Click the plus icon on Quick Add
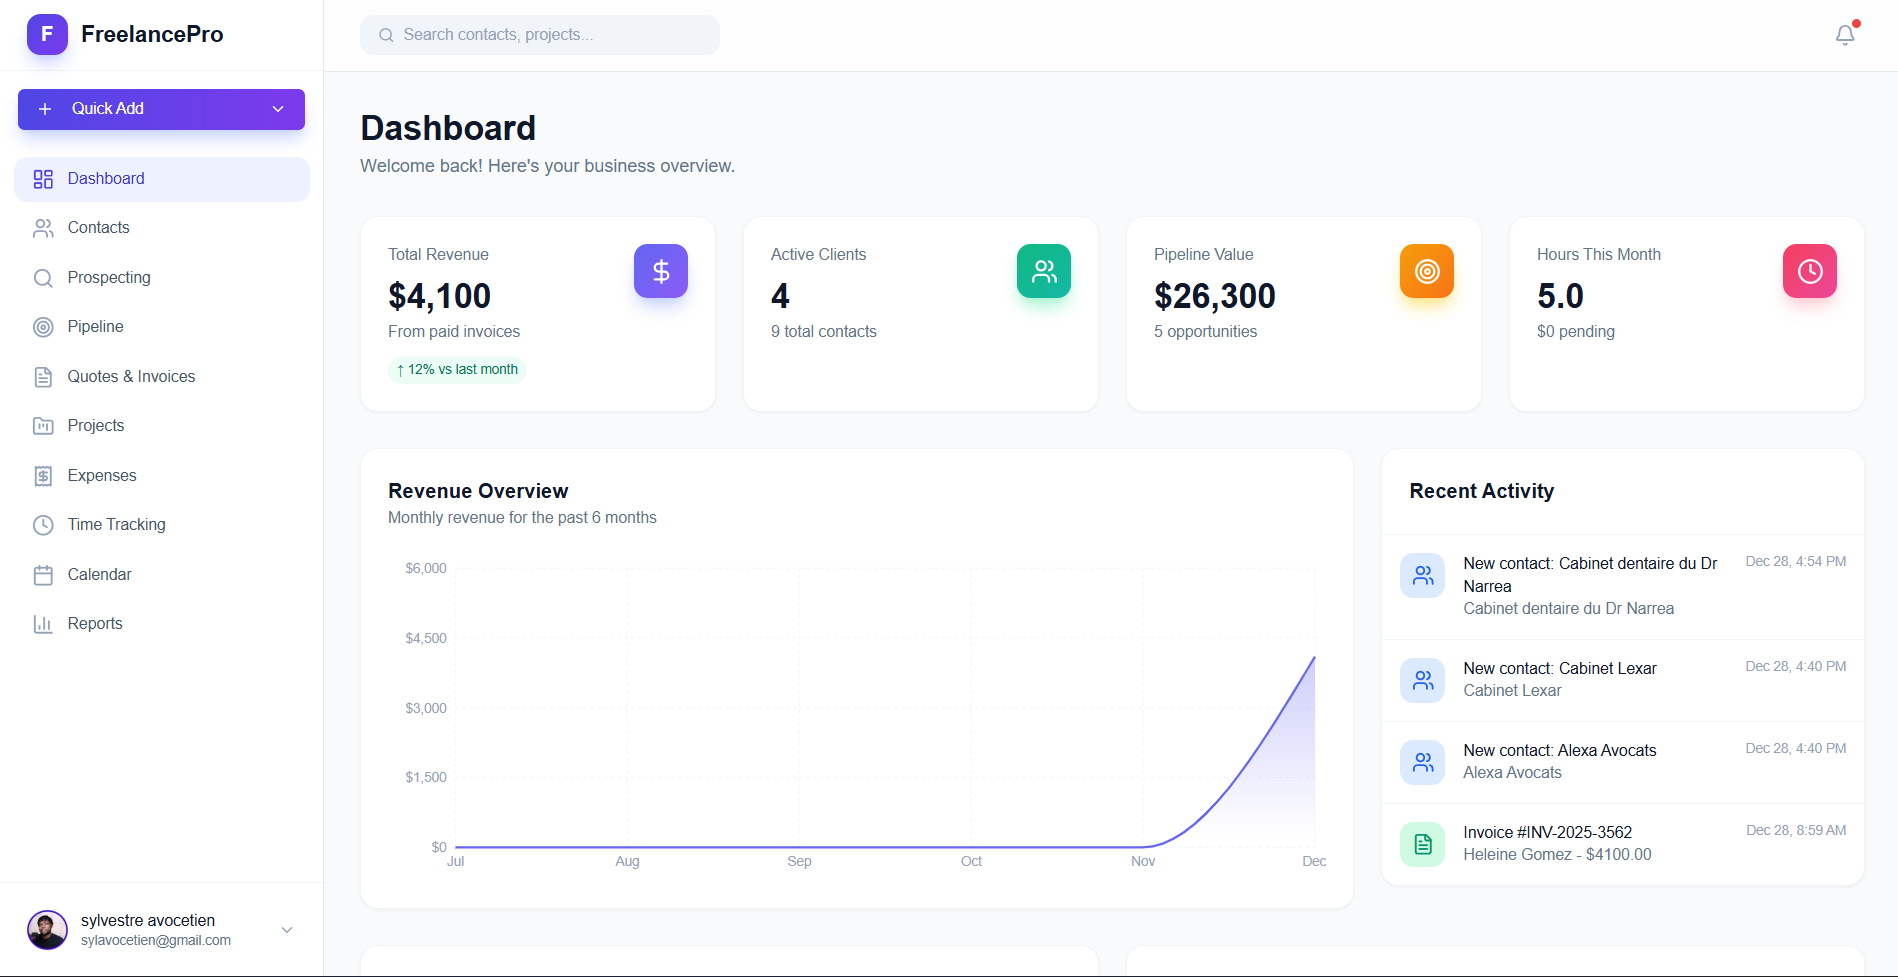1898x977 pixels. pos(45,109)
